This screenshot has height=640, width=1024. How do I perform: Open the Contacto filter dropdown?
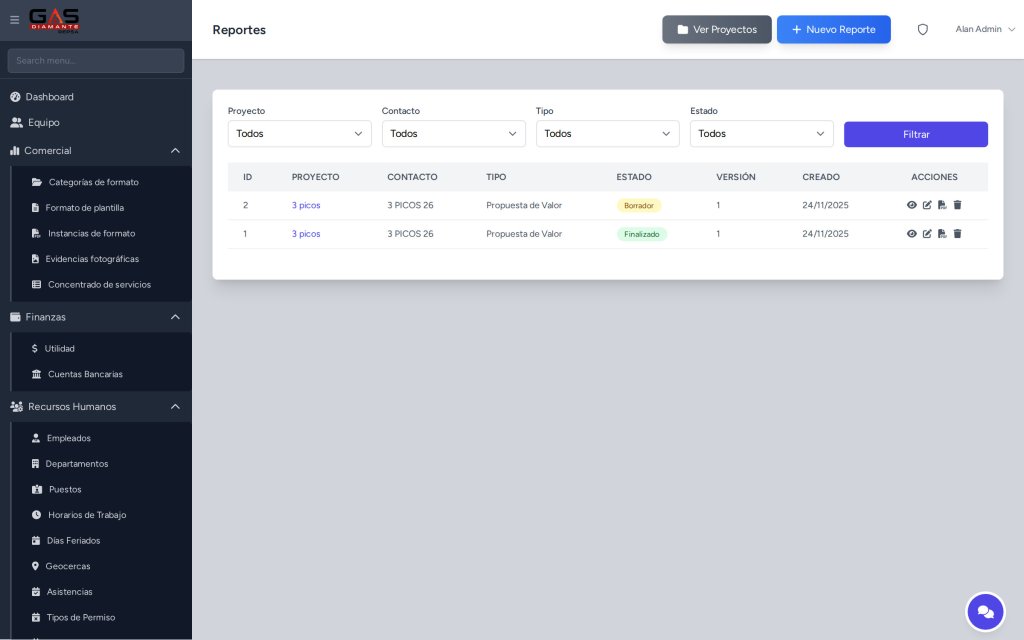pos(453,134)
